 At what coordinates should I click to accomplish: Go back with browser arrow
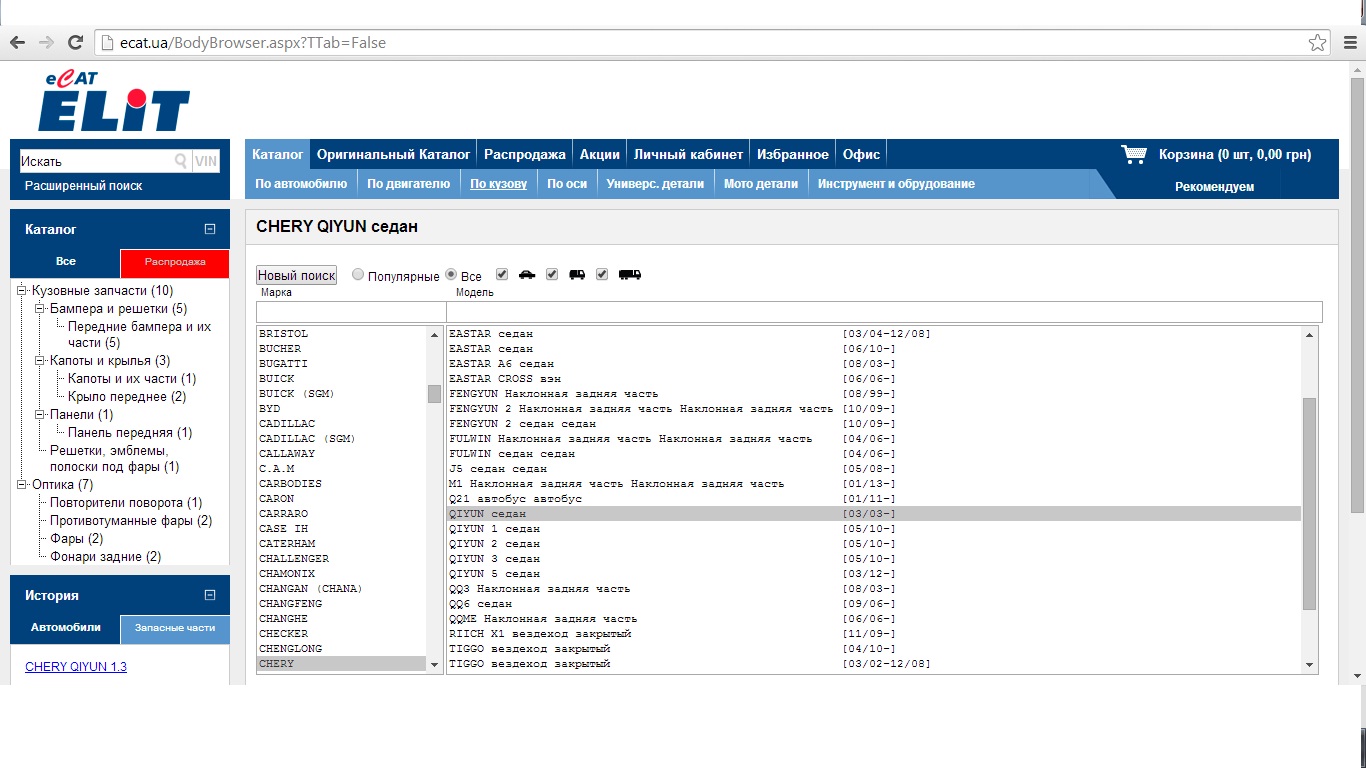tap(17, 43)
